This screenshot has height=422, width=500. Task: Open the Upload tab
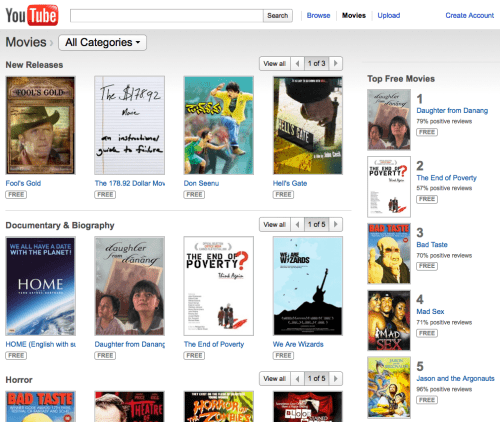pos(389,15)
